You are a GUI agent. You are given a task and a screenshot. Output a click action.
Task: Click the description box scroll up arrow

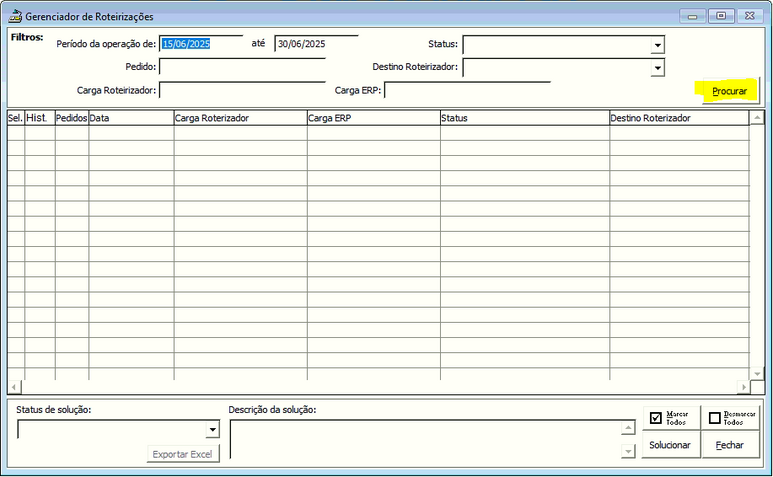click(x=628, y=427)
